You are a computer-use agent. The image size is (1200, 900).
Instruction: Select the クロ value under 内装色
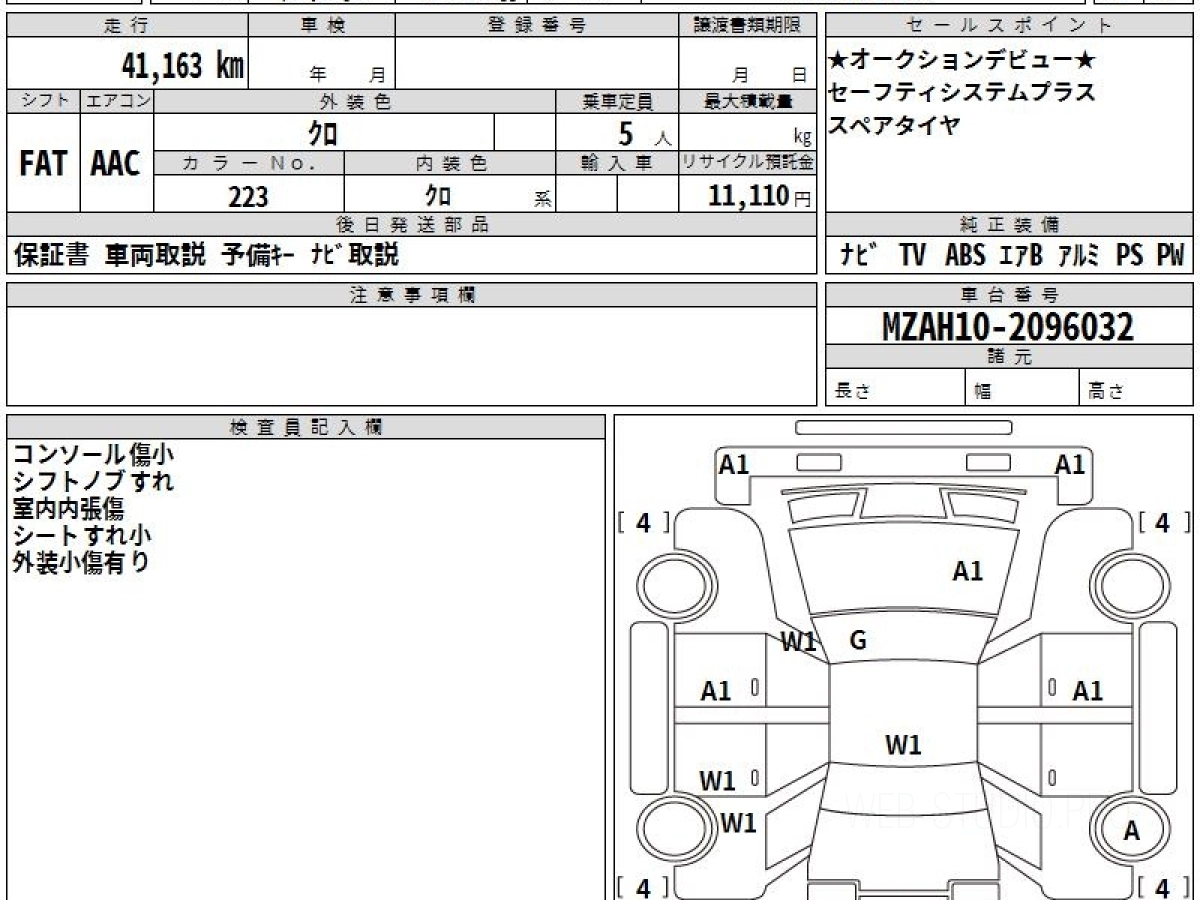(437, 196)
